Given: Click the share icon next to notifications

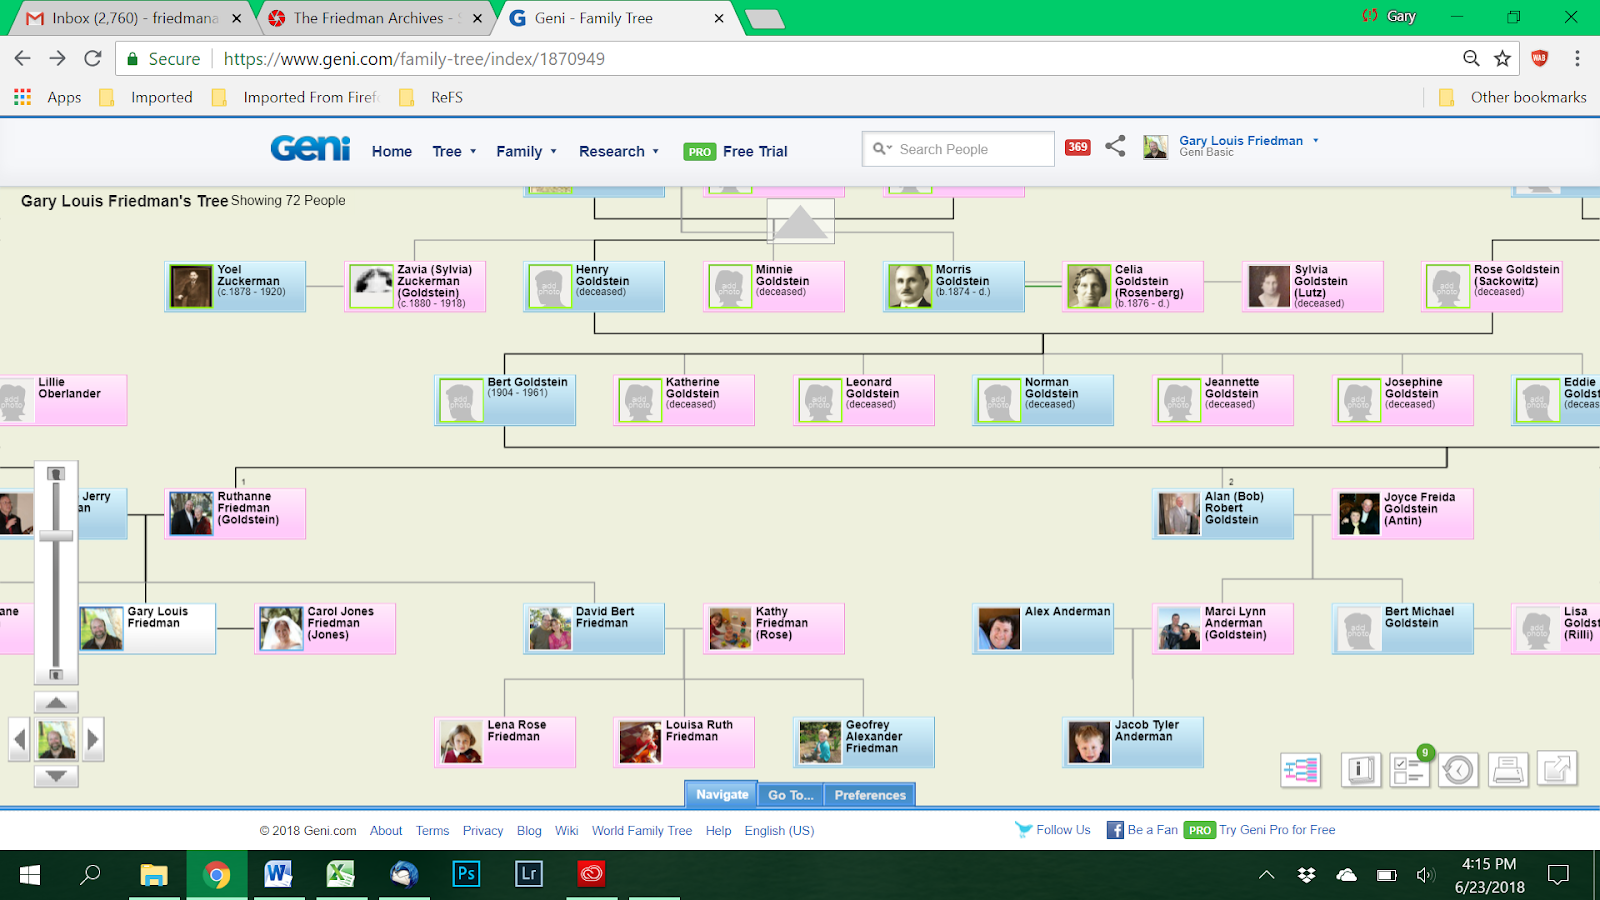Looking at the screenshot, I should click(x=1115, y=146).
